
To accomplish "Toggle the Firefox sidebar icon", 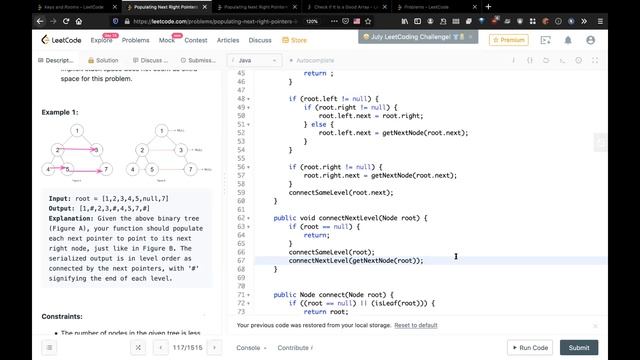I will pyautogui.click(x=418, y=21).
